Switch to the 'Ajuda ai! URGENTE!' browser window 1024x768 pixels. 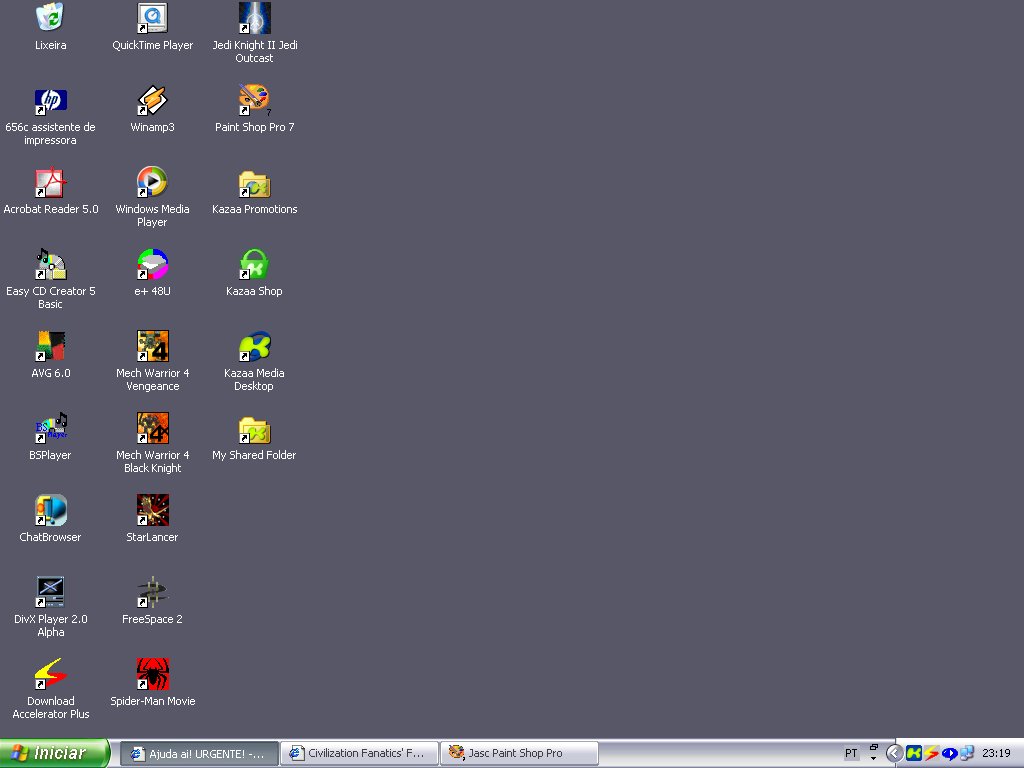pyautogui.click(x=199, y=754)
